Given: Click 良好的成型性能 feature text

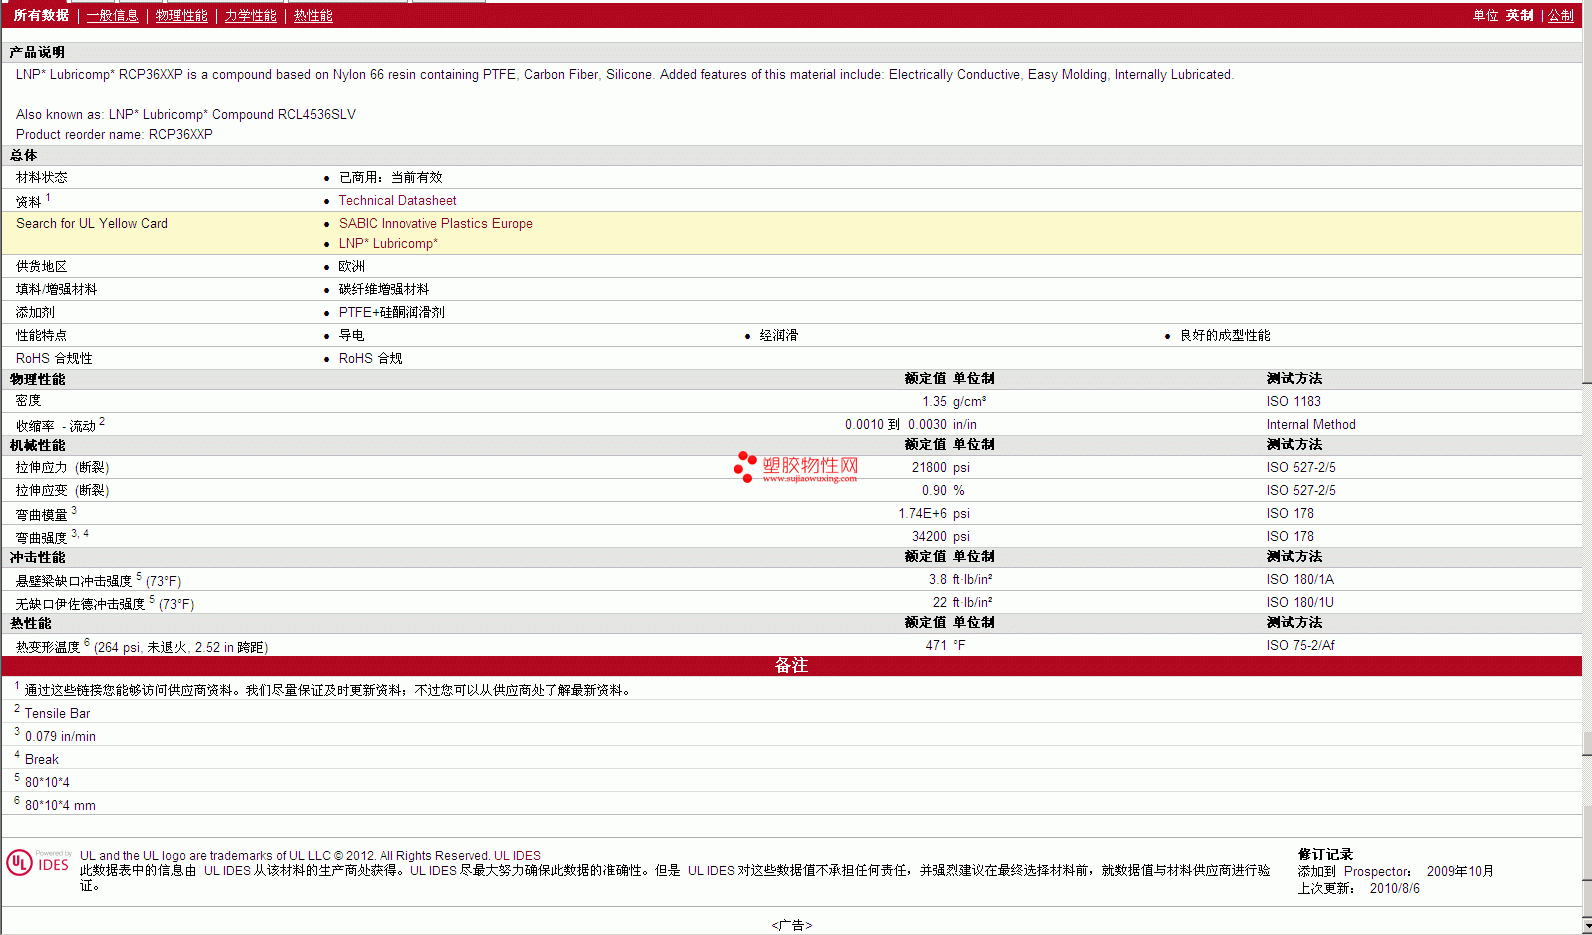Looking at the screenshot, I should click(1225, 336).
